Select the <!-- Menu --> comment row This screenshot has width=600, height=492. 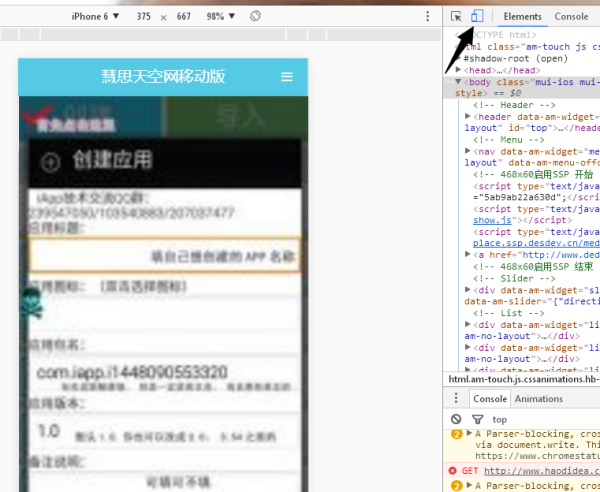pyautogui.click(x=509, y=140)
